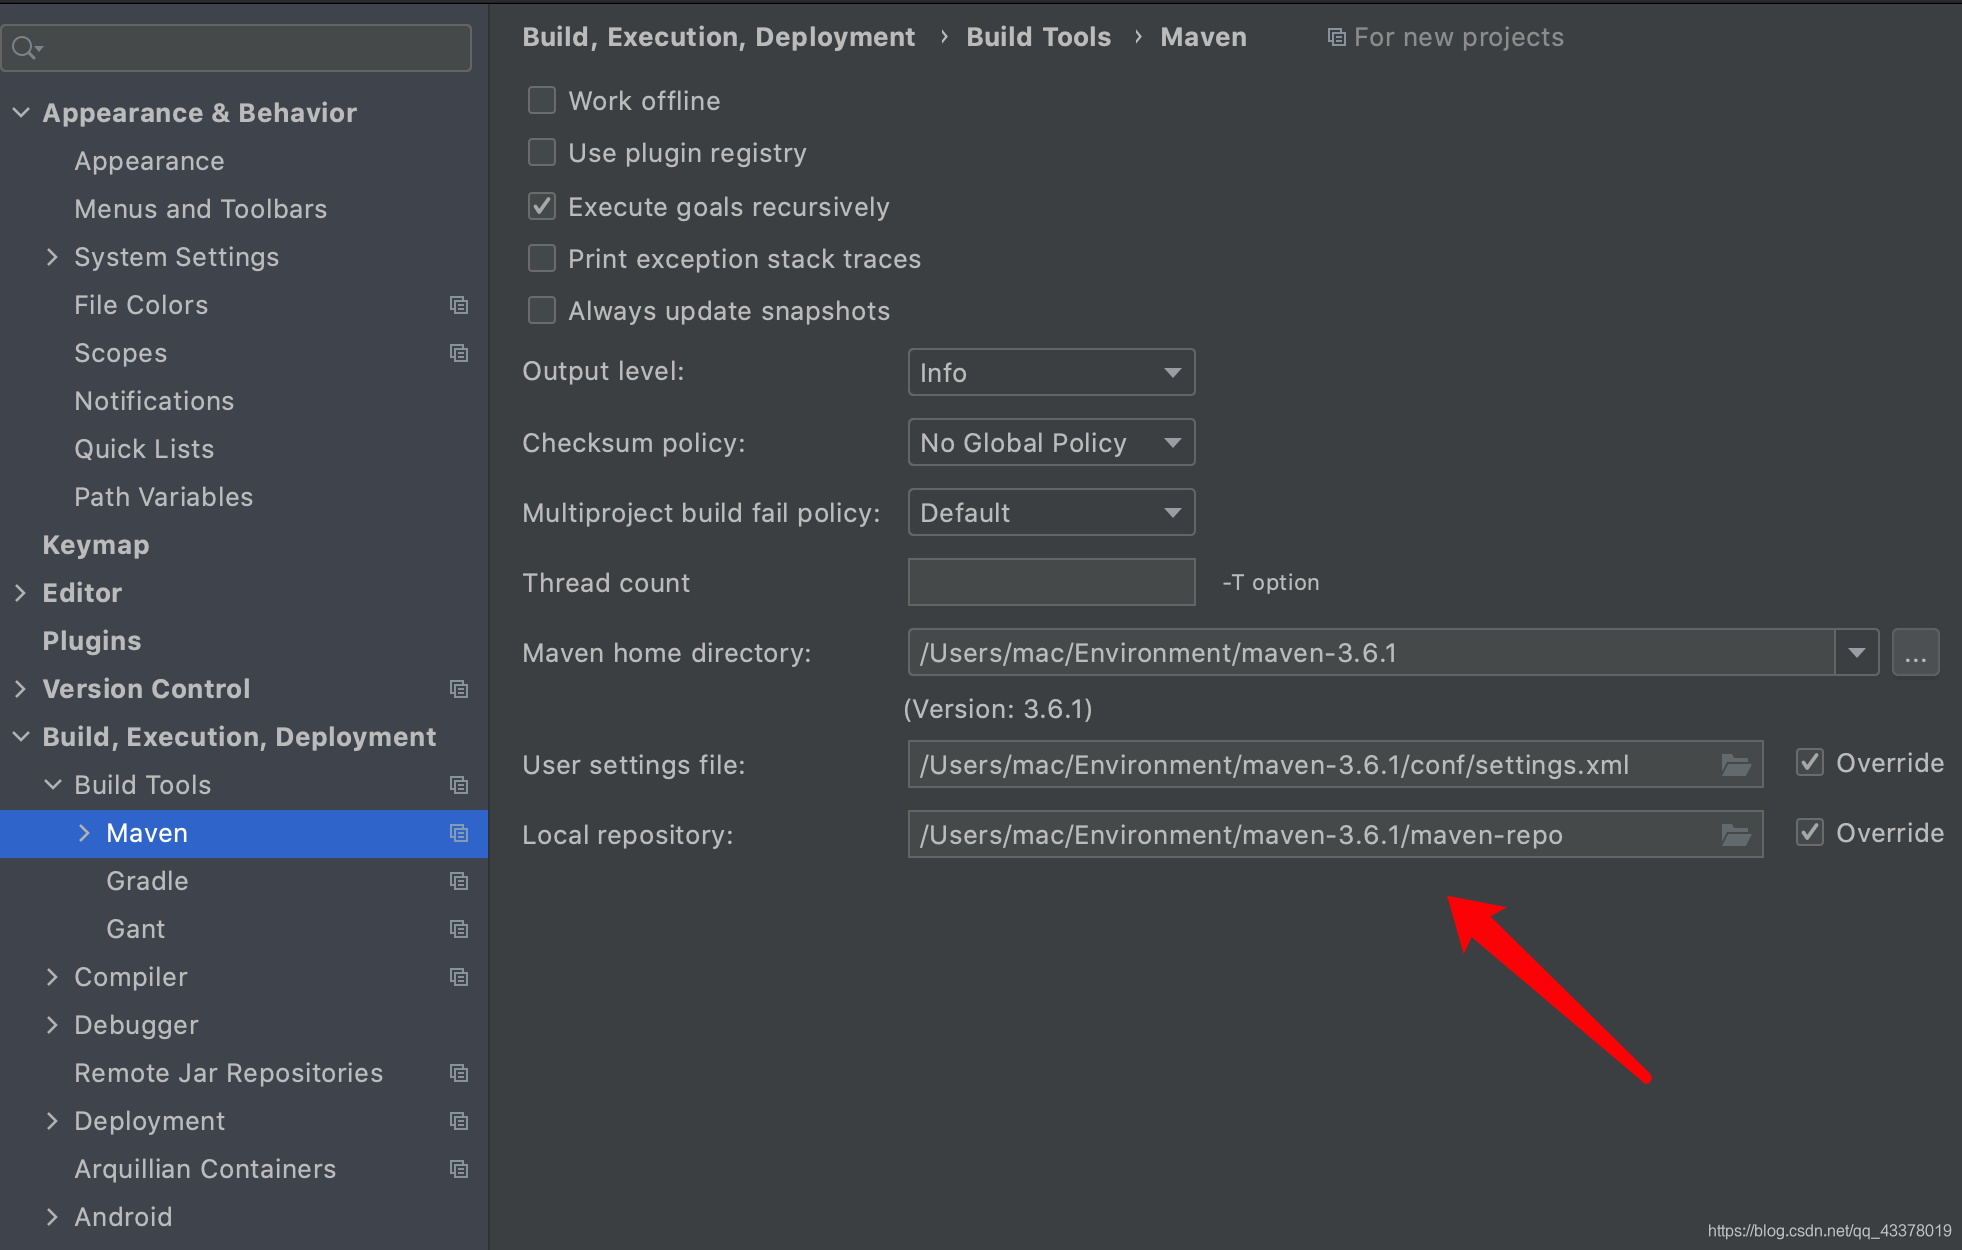Image resolution: width=1962 pixels, height=1250 pixels.
Task: Click the project-level icon beside Compiler
Action: (459, 977)
